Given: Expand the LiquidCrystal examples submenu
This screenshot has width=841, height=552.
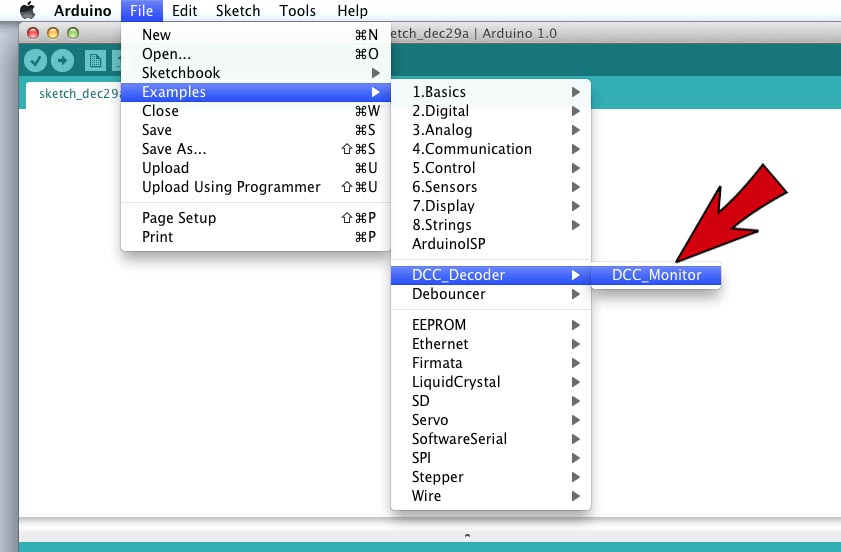Looking at the screenshot, I should 491,382.
